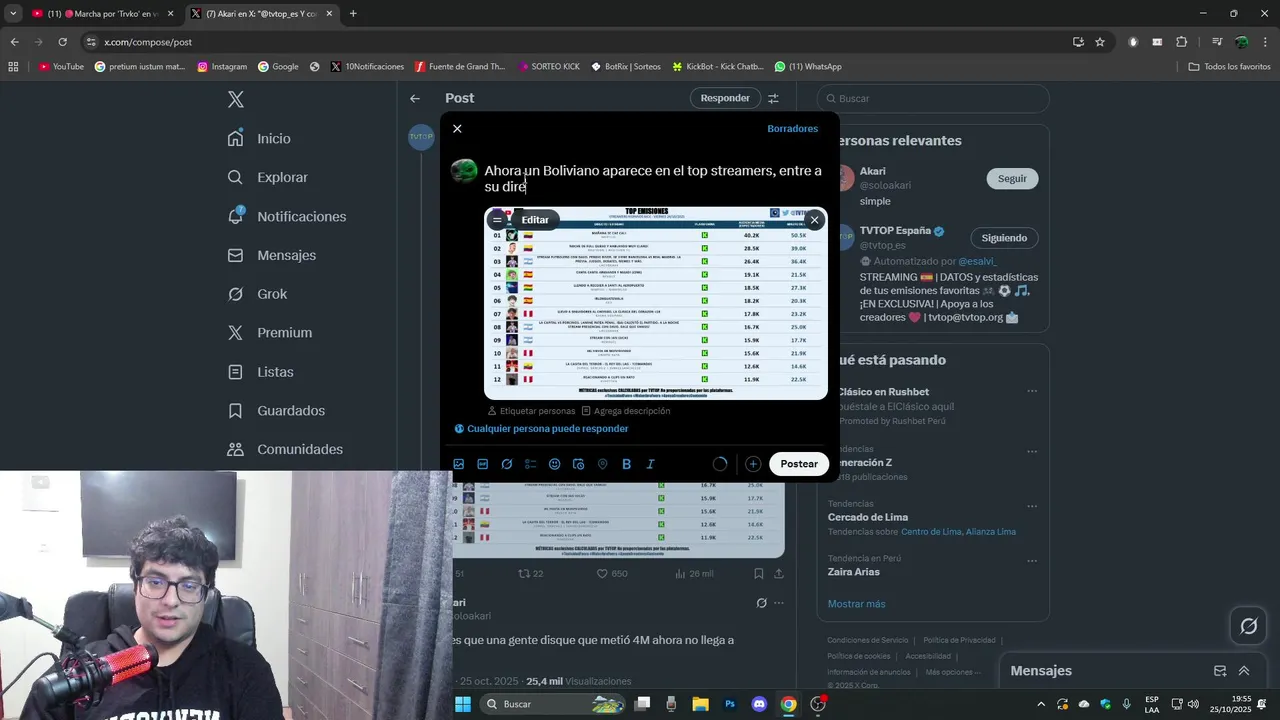Open Discord from the Windows taskbar
The image size is (1280, 720).
(x=759, y=704)
